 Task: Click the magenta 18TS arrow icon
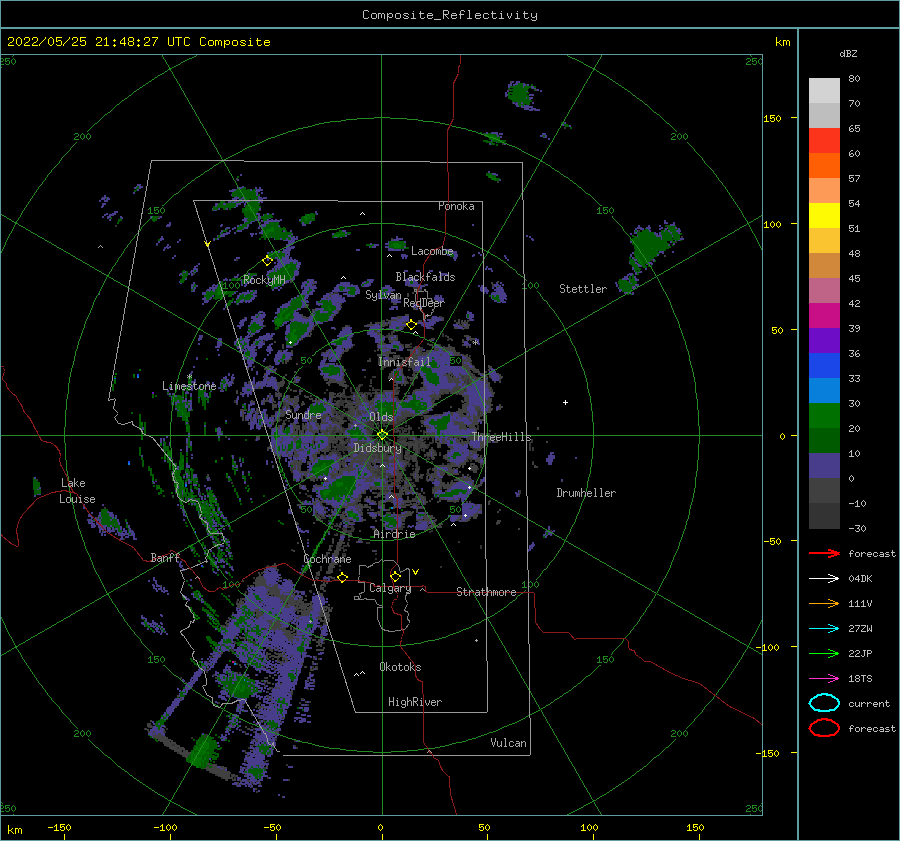coord(824,679)
